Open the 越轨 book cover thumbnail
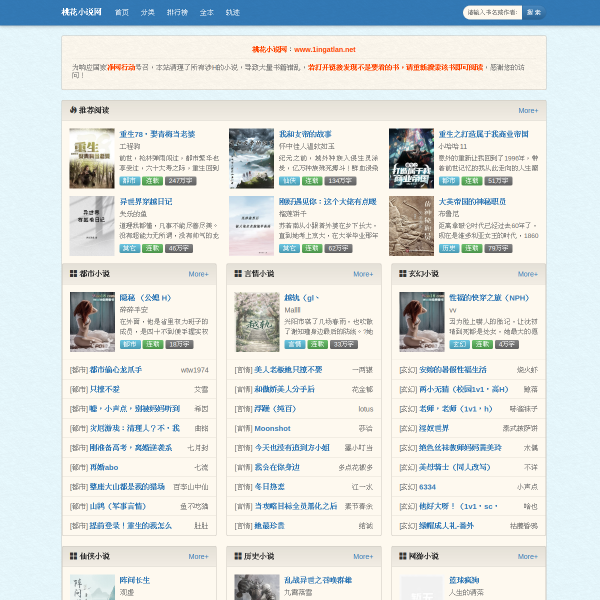 coord(257,322)
